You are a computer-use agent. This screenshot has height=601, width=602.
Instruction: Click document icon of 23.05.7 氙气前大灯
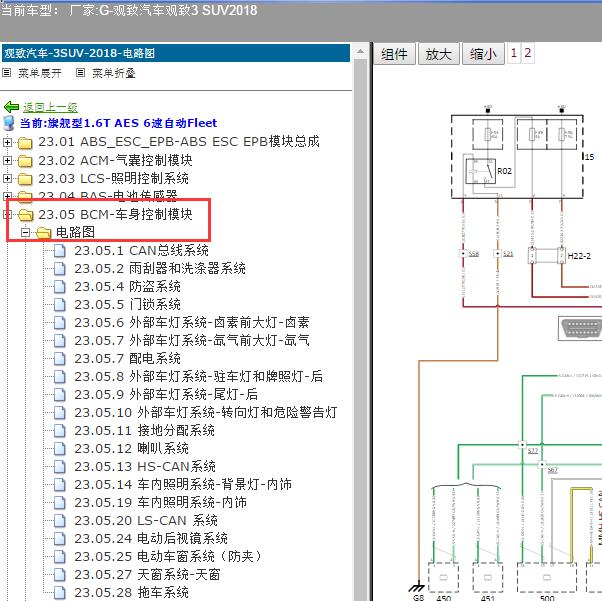(60, 341)
